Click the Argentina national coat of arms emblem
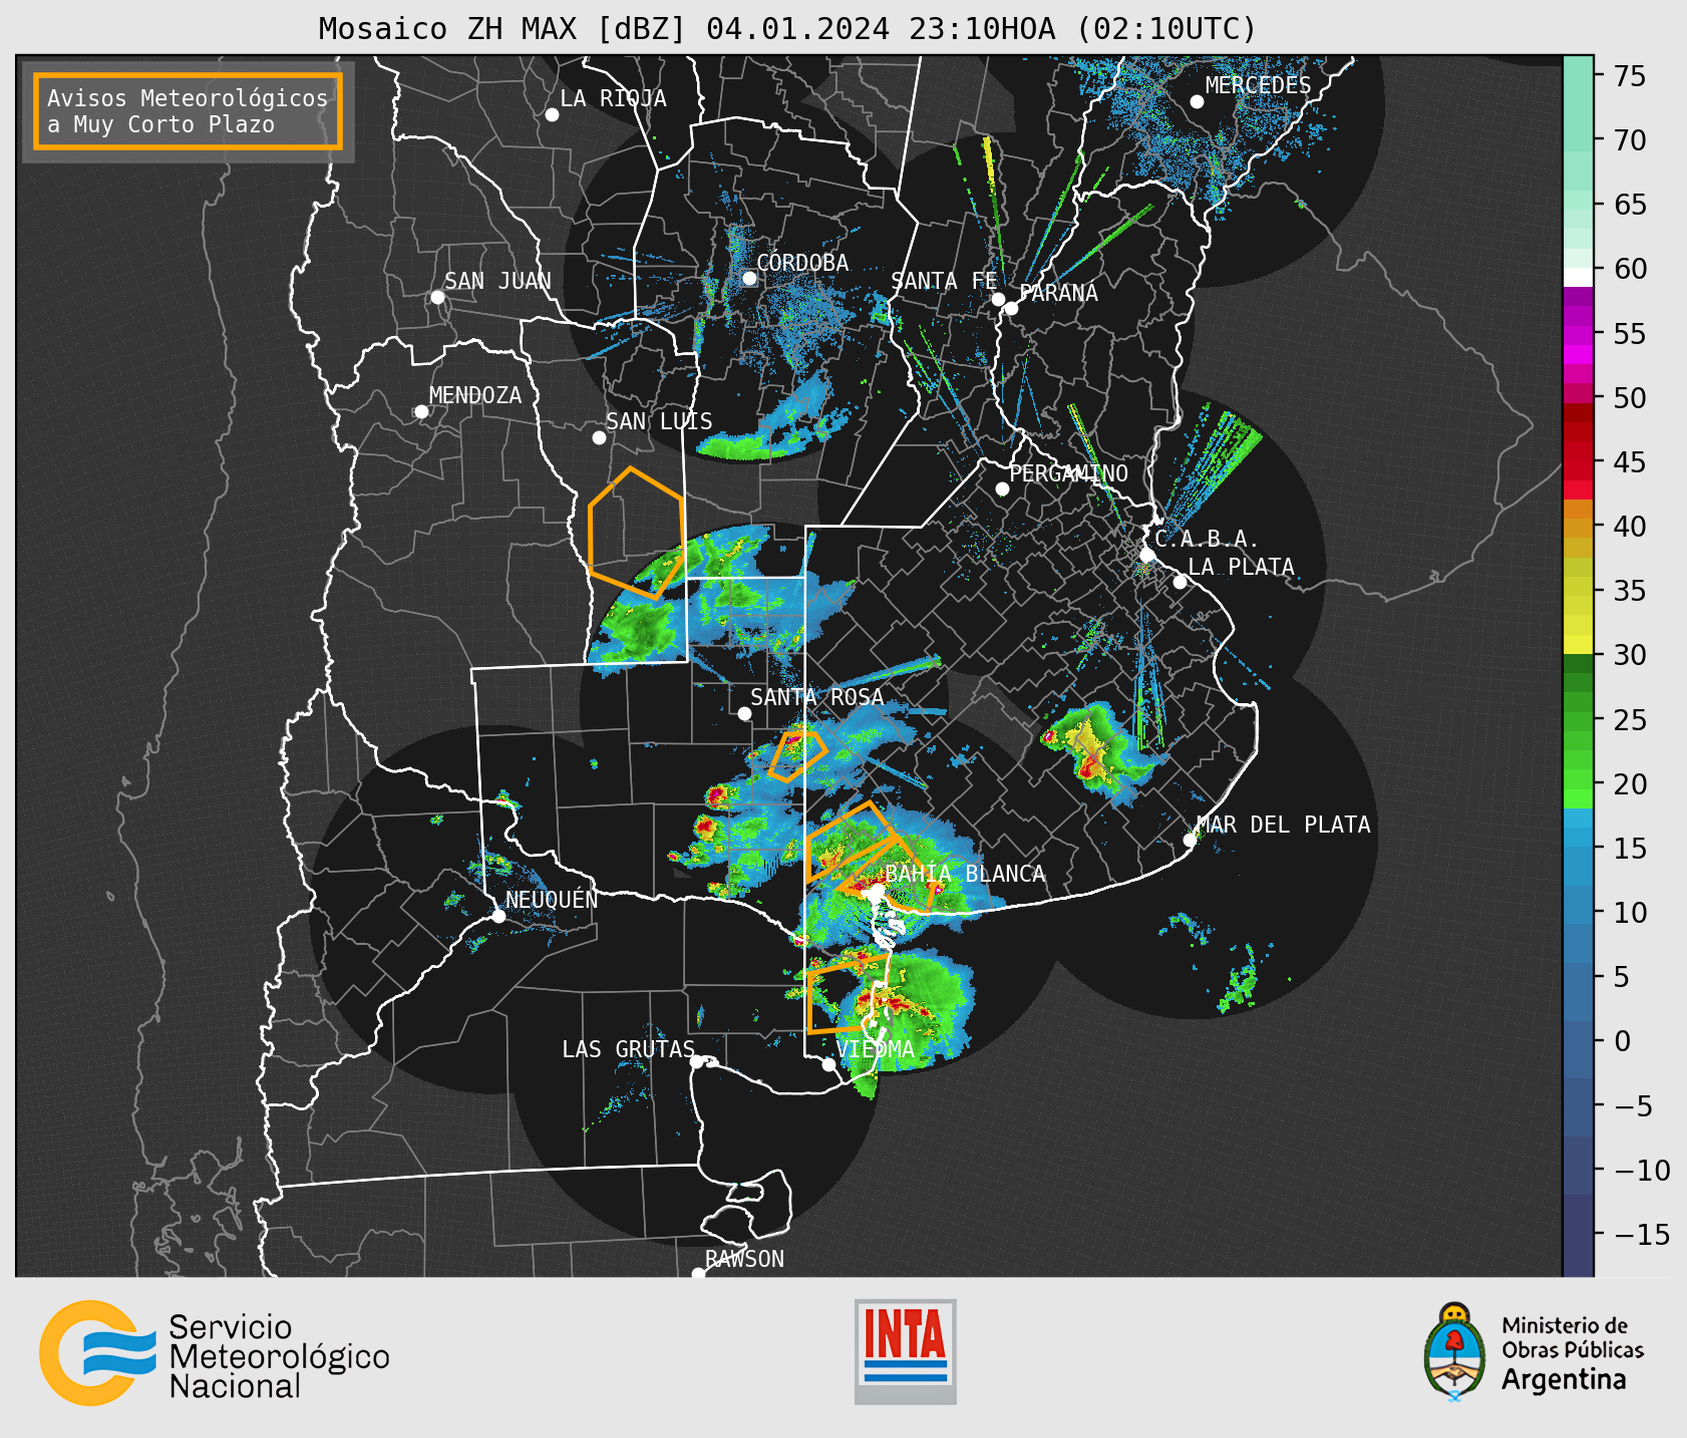 point(1455,1351)
